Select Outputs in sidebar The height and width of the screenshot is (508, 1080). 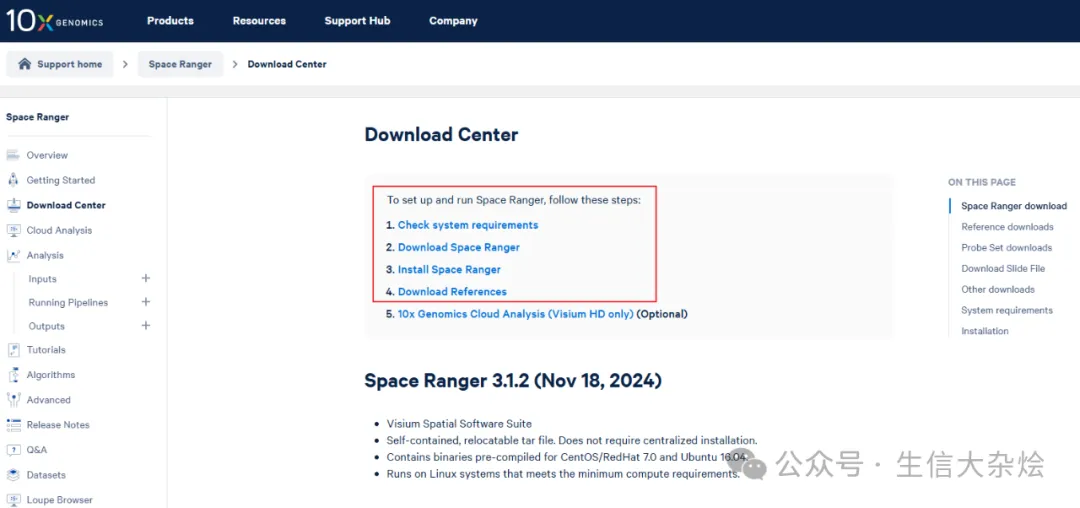(x=47, y=326)
